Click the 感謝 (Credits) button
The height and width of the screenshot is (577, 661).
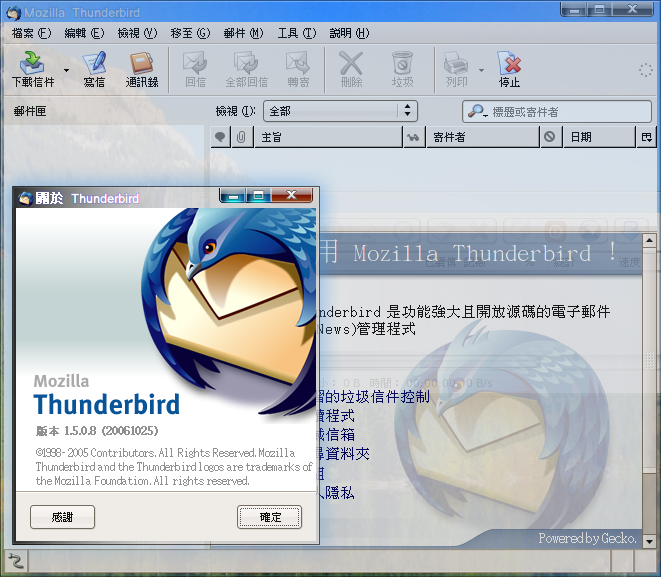63,517
